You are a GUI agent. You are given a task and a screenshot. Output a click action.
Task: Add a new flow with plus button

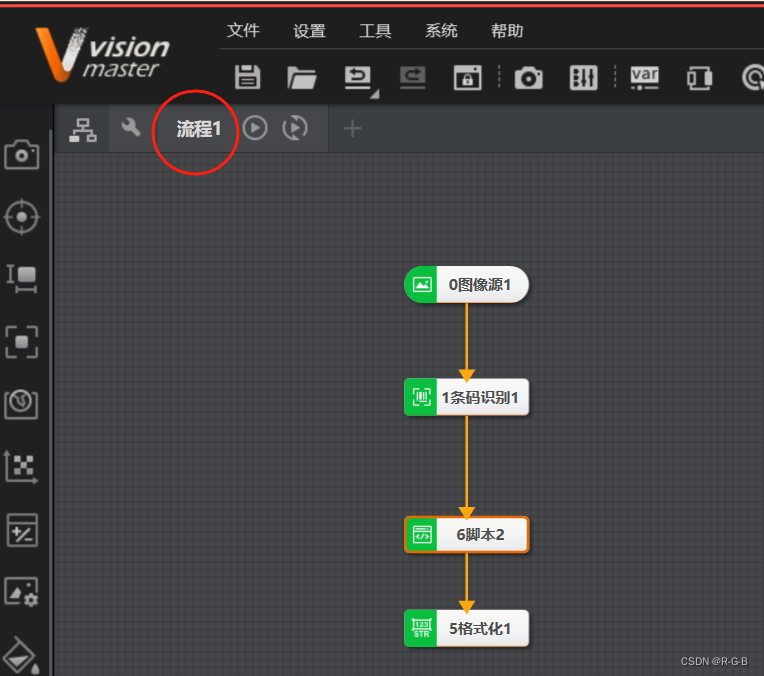[x=352, y=129]
